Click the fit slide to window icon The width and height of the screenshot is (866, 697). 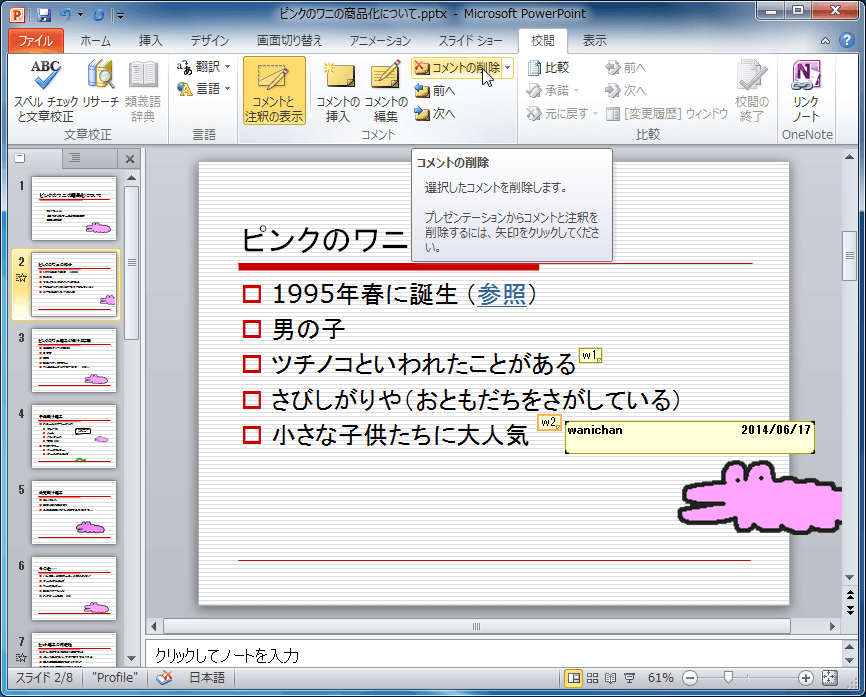830,678
